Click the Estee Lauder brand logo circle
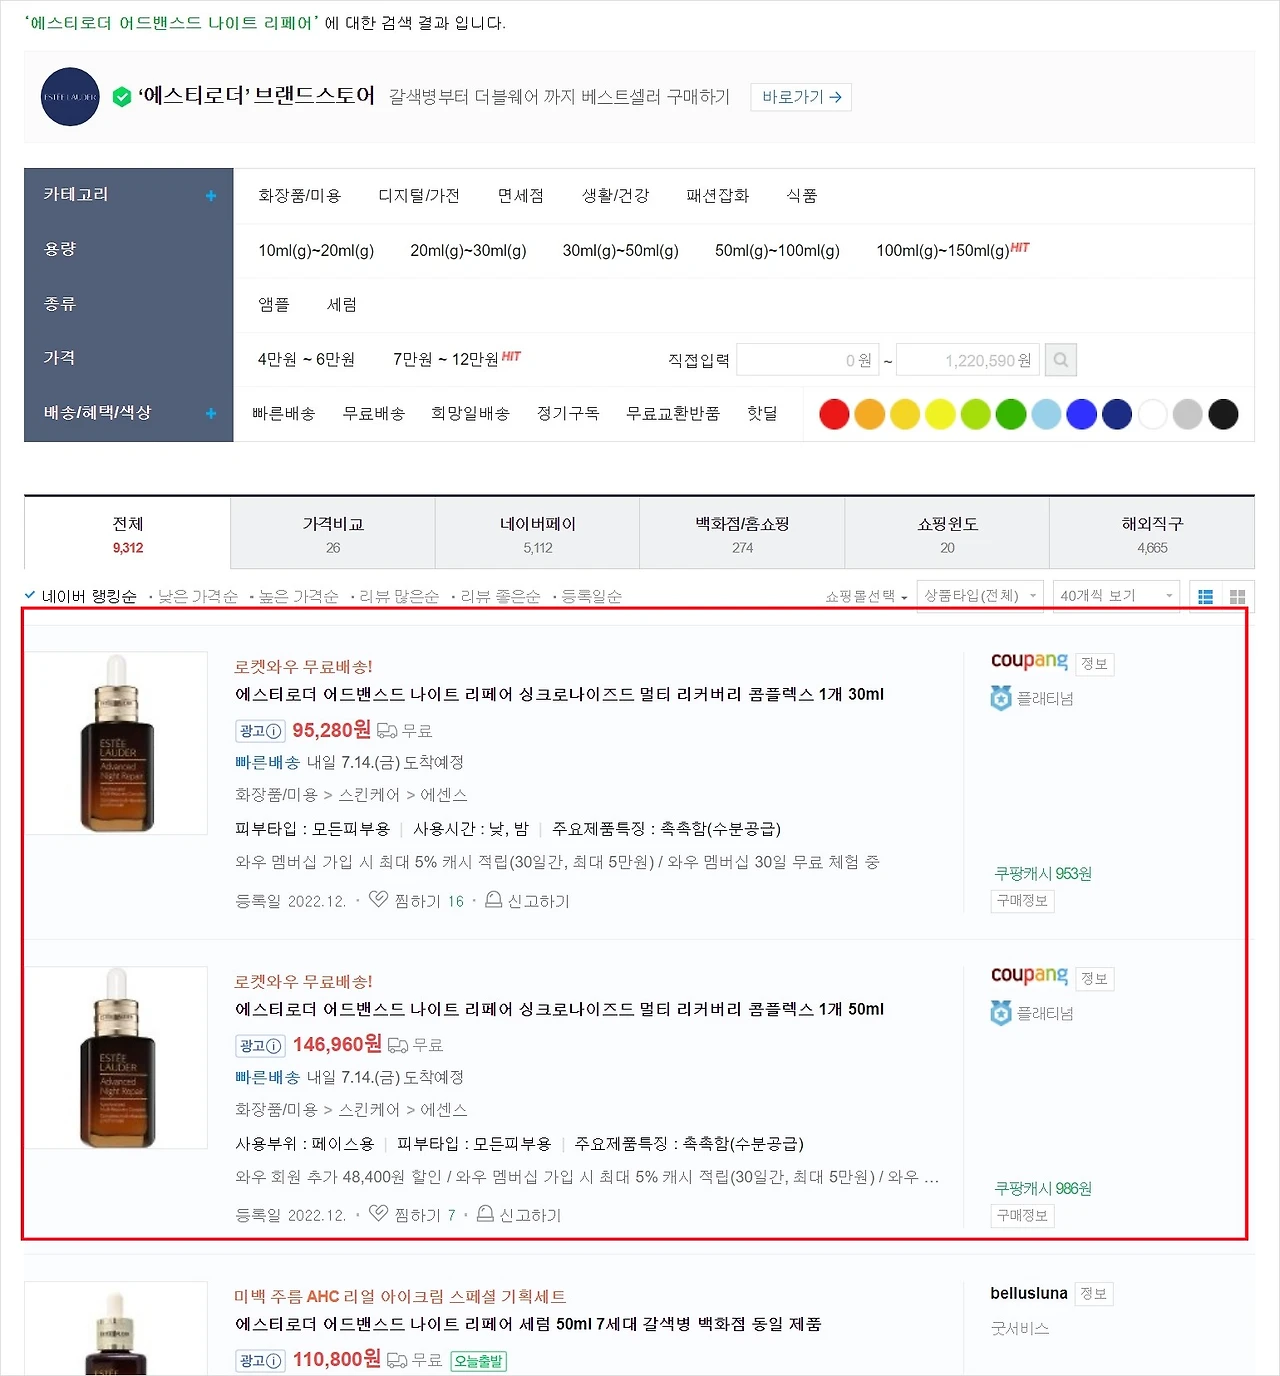Image resolution: width=1280 pixels, height=1376 pixels. click(70, 97)
